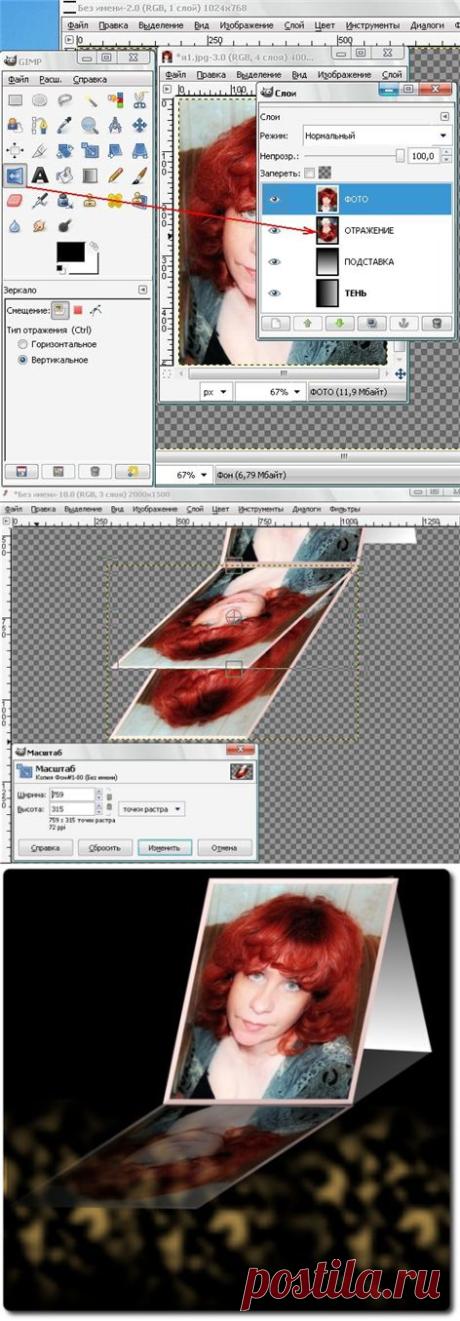Select the Scale tool in toolbox
This screenshot has height=1321, width=460.
90,150
